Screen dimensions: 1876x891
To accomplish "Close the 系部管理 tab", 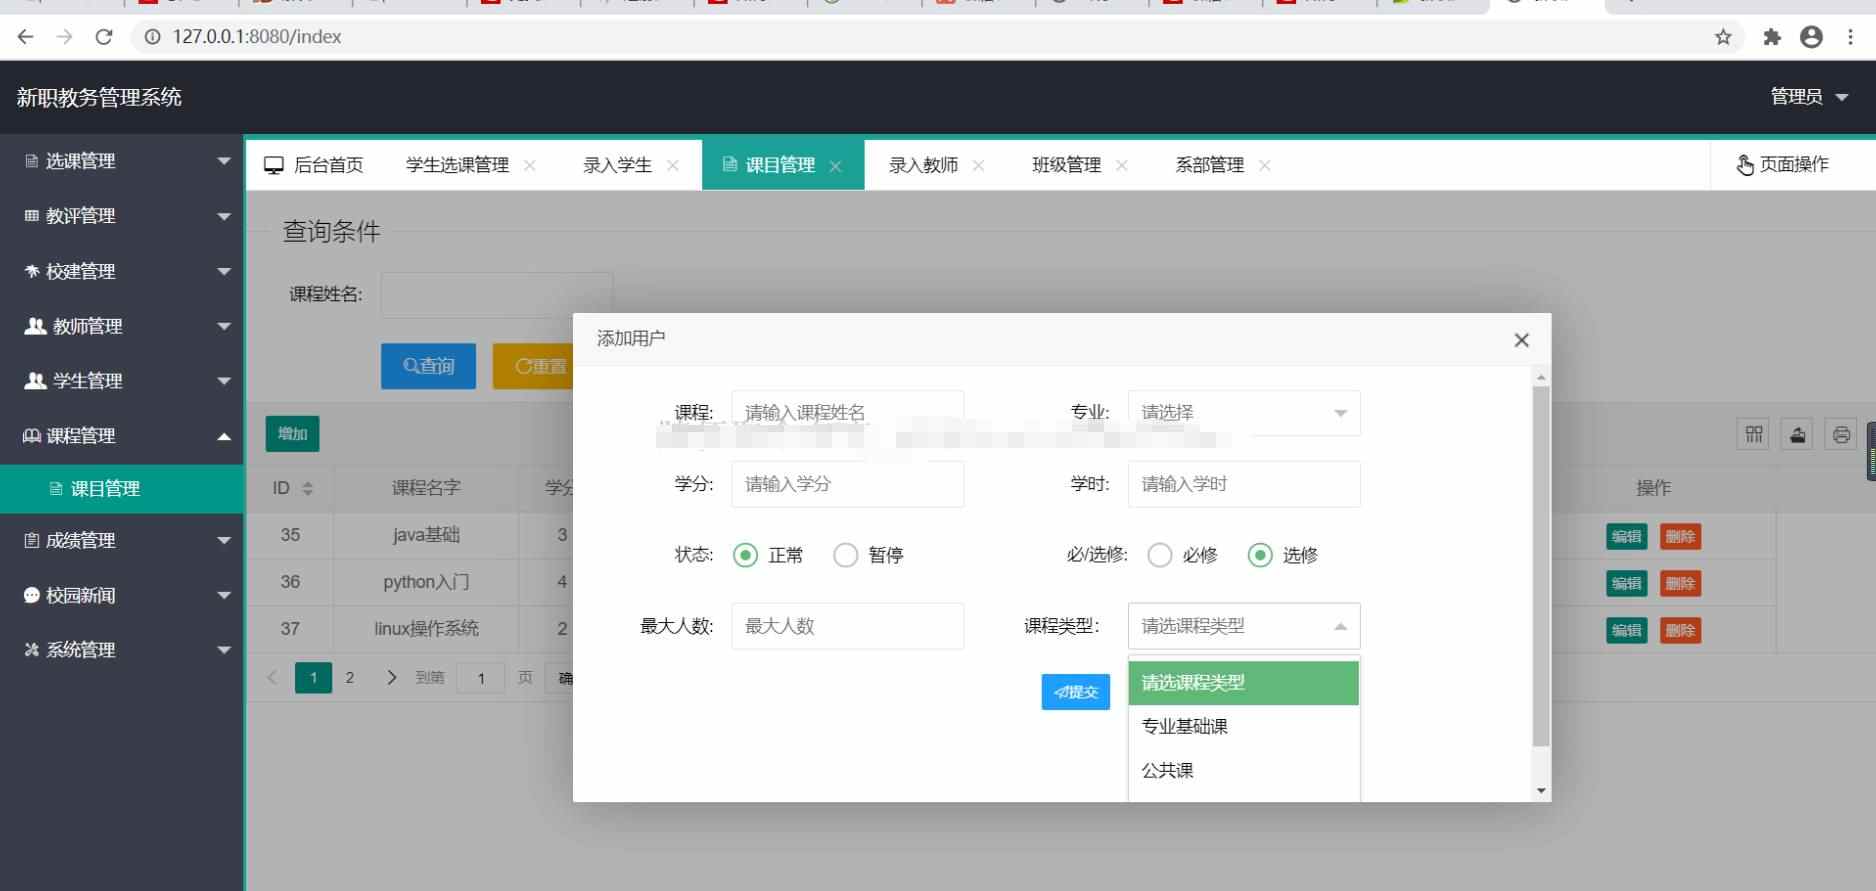I will [1265, 165].
